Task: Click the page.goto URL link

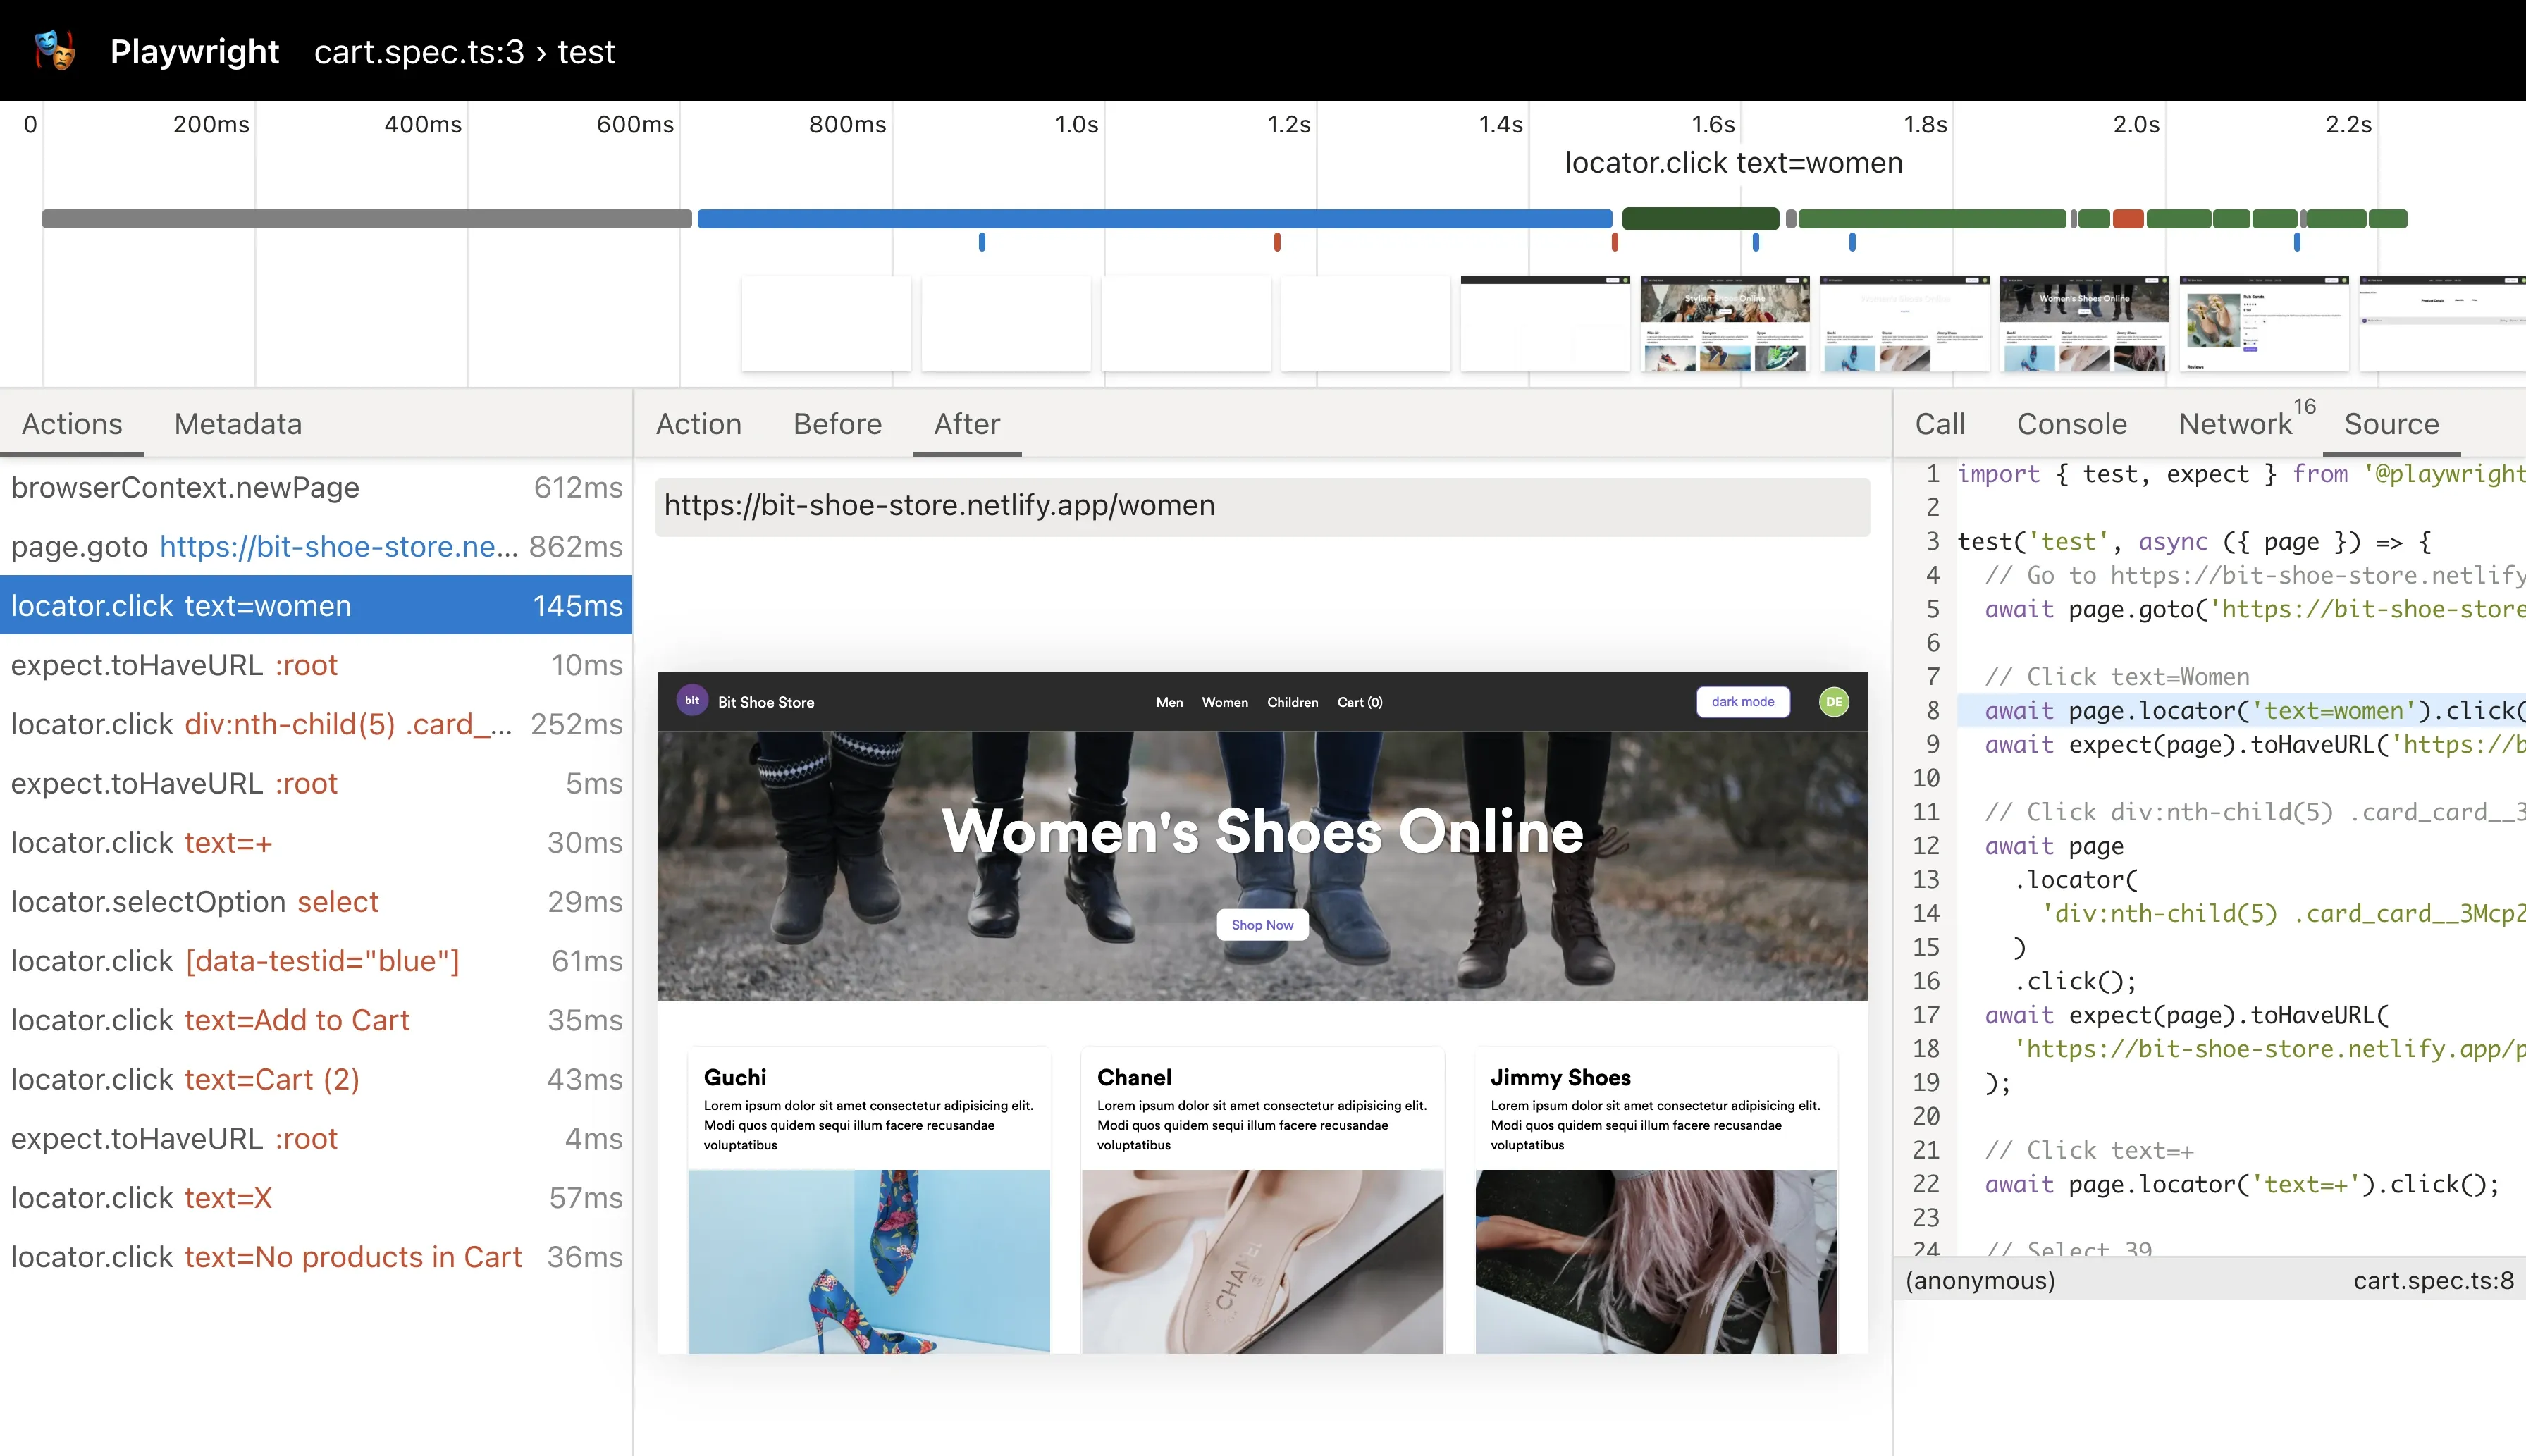Action: (x=337, y=547)
